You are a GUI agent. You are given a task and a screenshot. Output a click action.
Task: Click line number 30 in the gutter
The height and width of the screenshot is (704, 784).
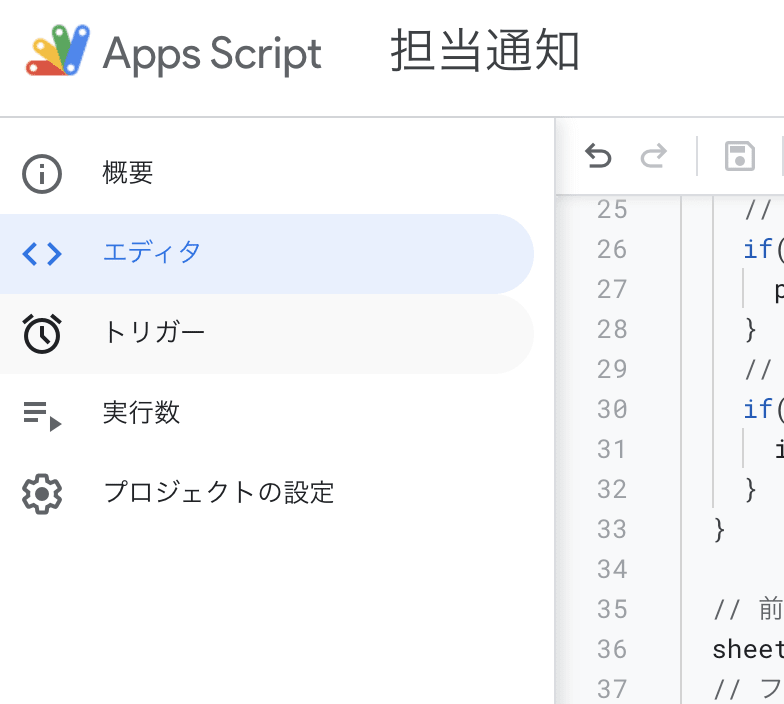[x=611, y=409]
